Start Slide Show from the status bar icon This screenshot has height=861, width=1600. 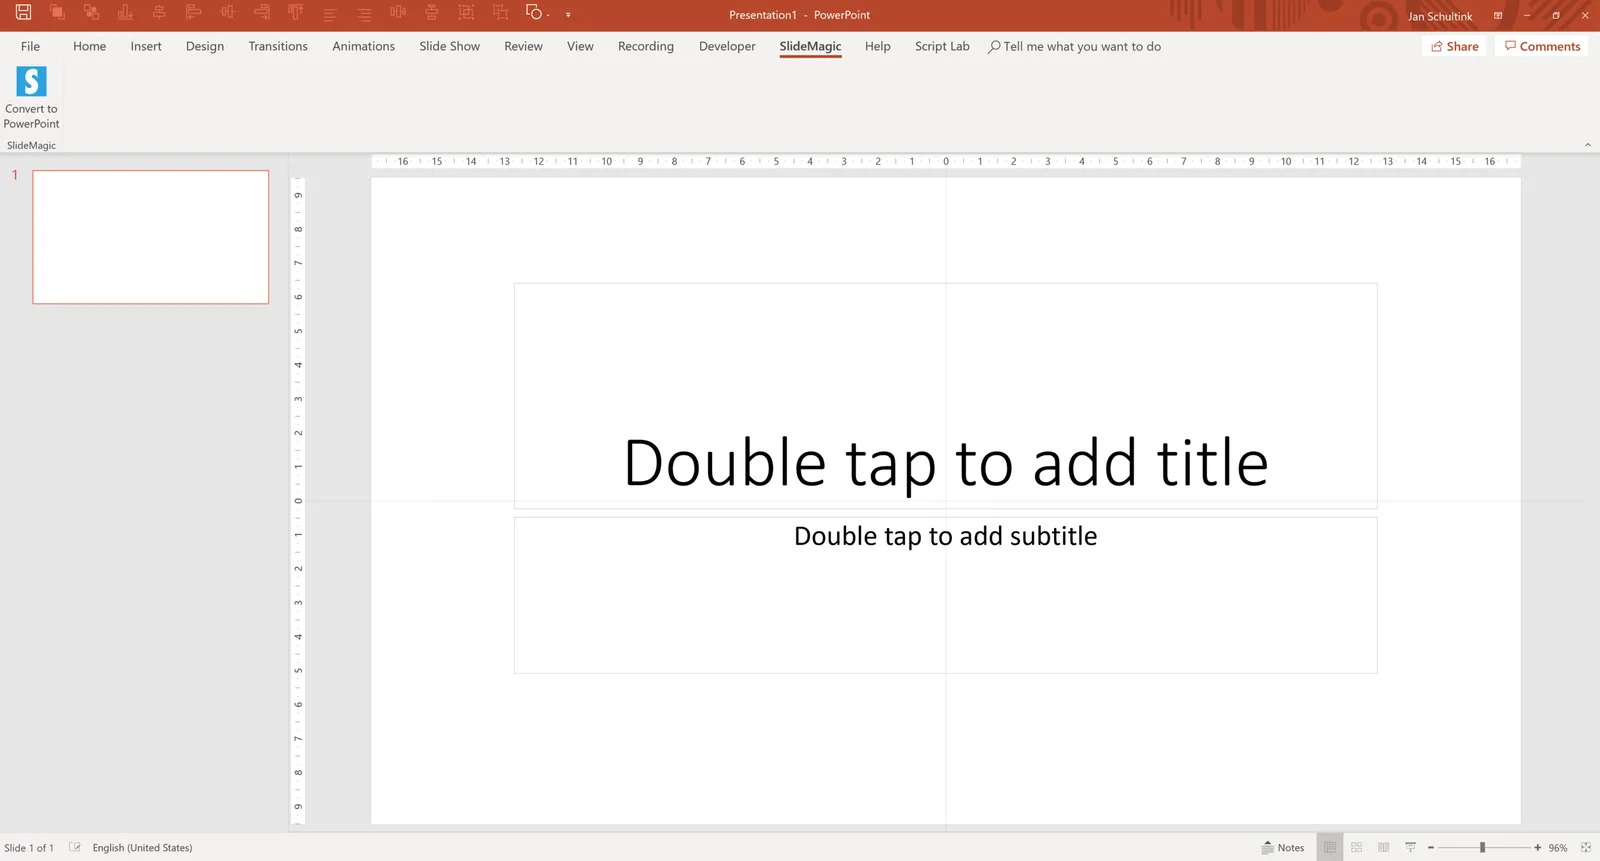click(1411, 847)
